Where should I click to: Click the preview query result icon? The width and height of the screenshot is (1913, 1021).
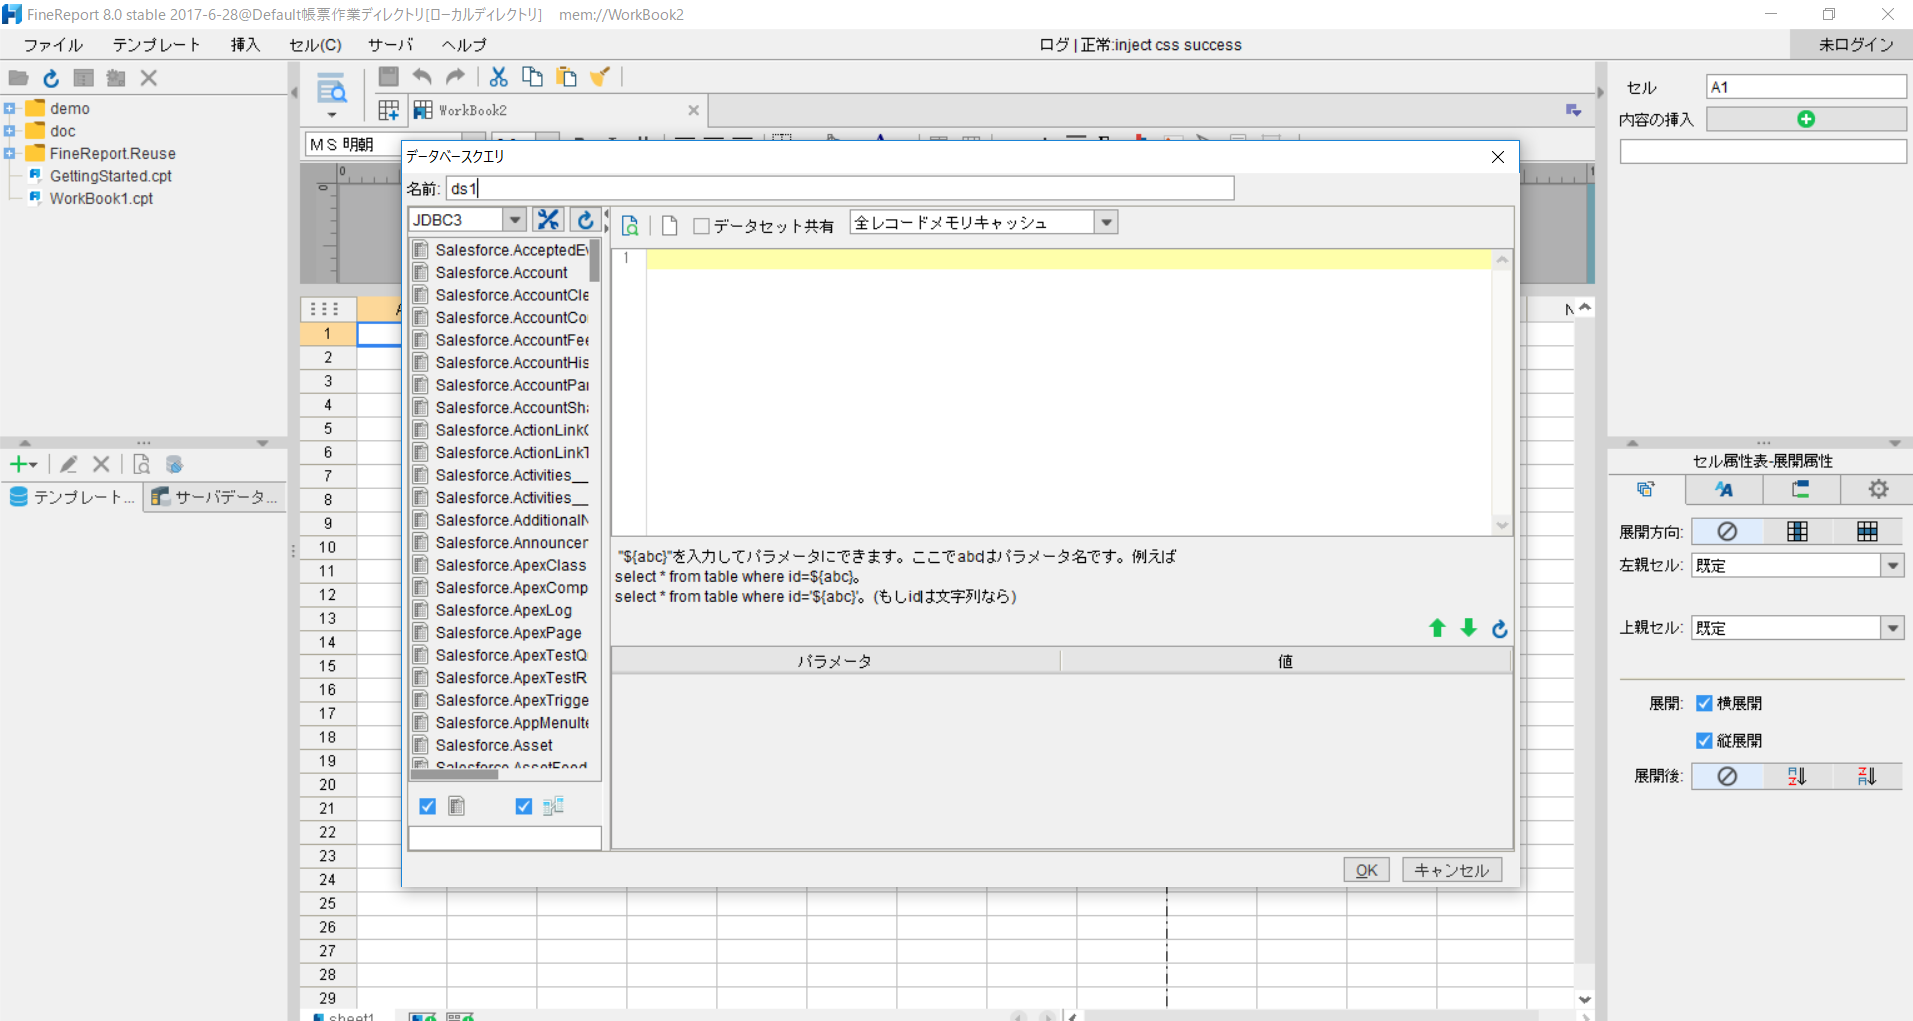coord(630,226)
